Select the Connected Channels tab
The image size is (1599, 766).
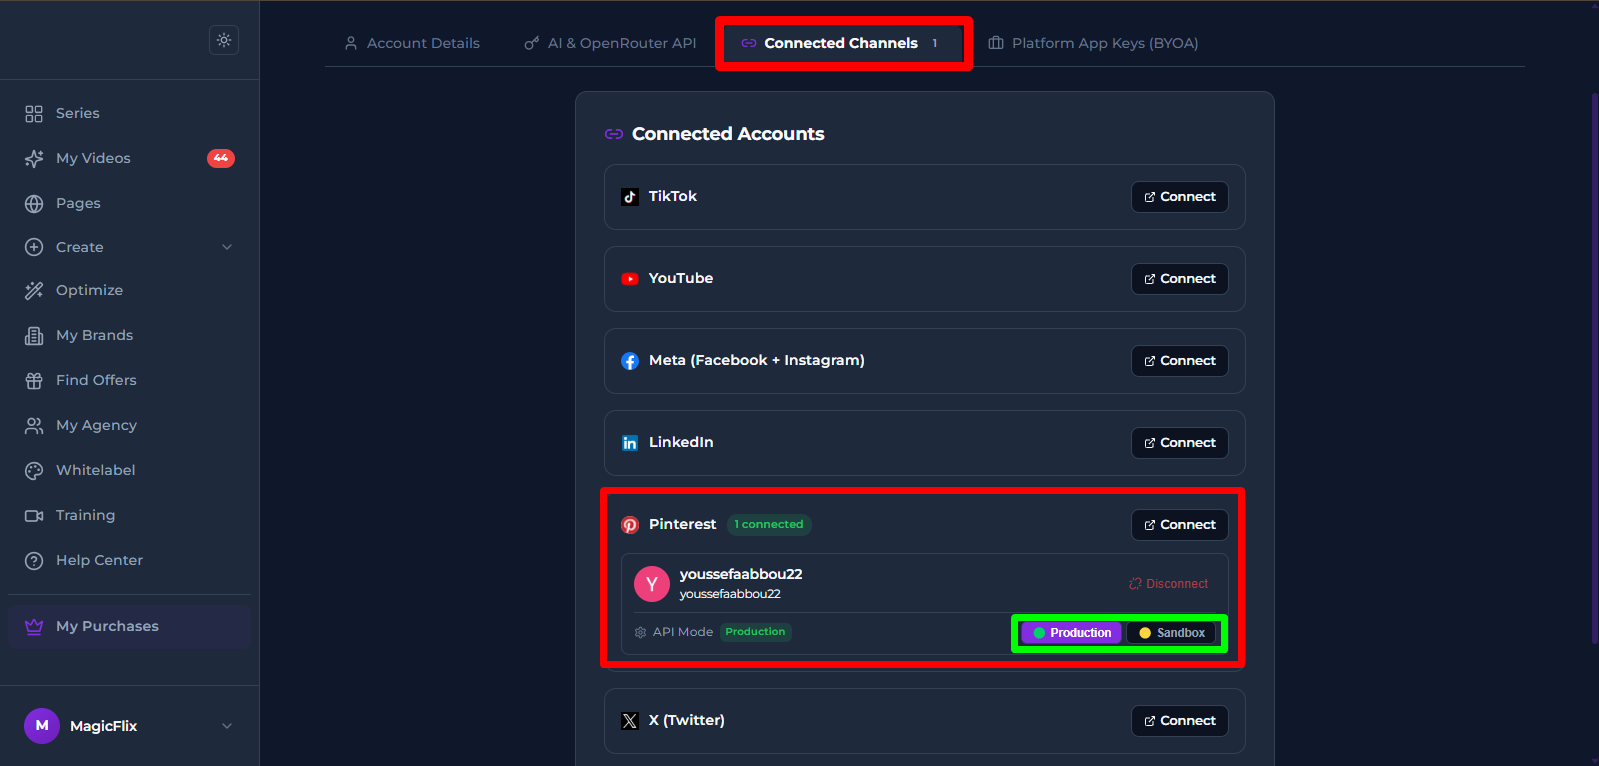(x=842, y=43)
